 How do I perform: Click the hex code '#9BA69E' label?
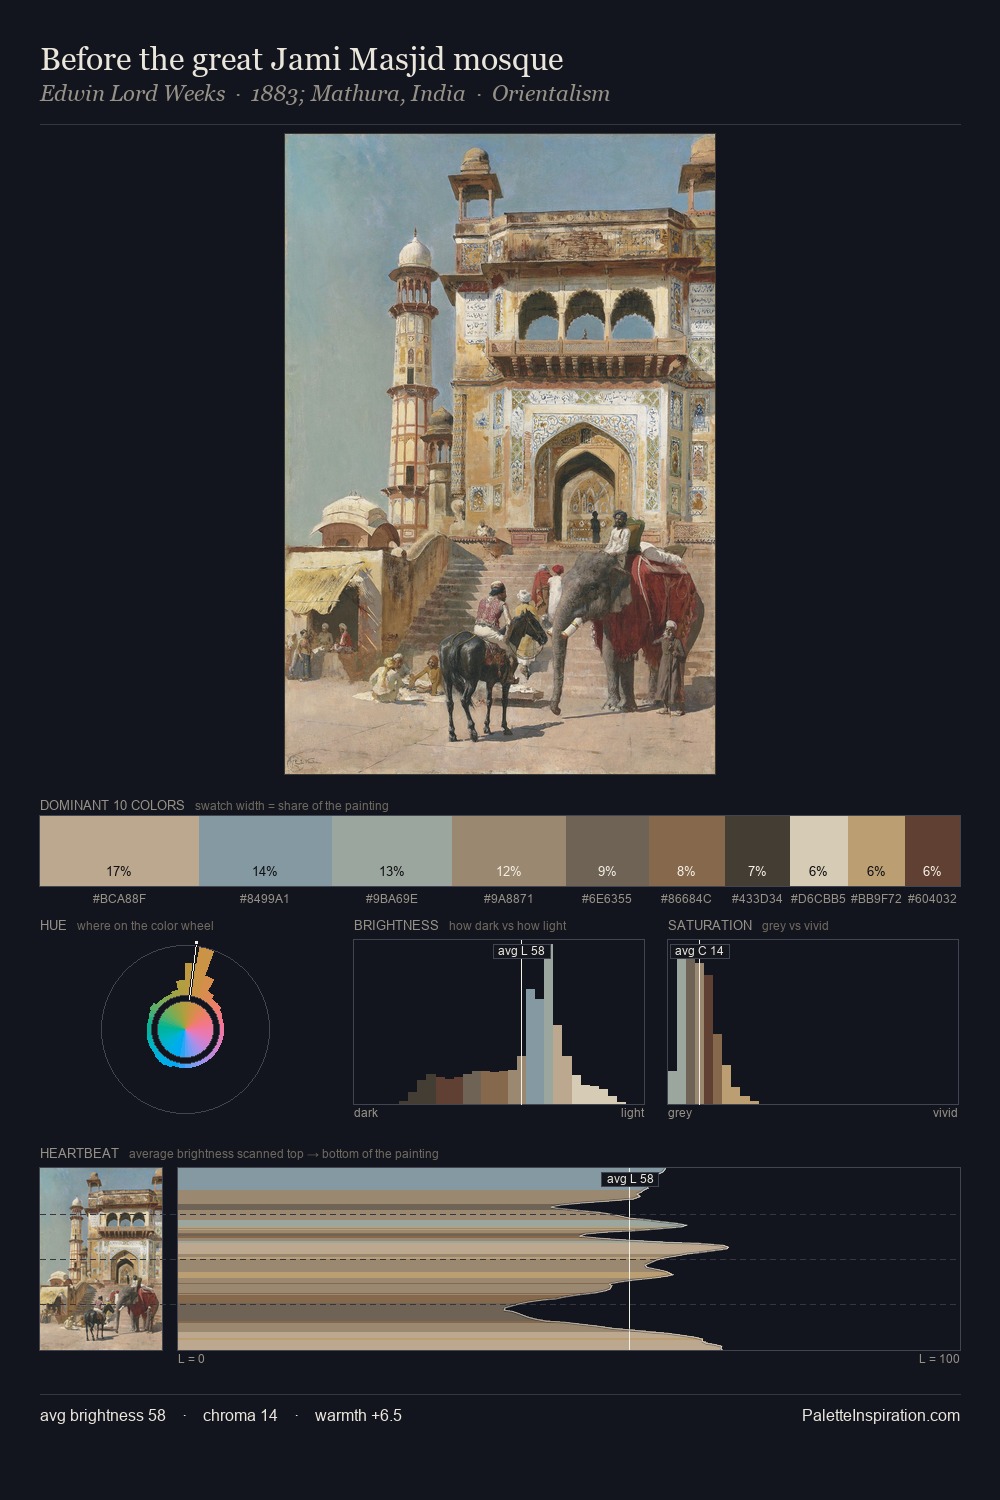pyautogui.click(x=392, y=899)
